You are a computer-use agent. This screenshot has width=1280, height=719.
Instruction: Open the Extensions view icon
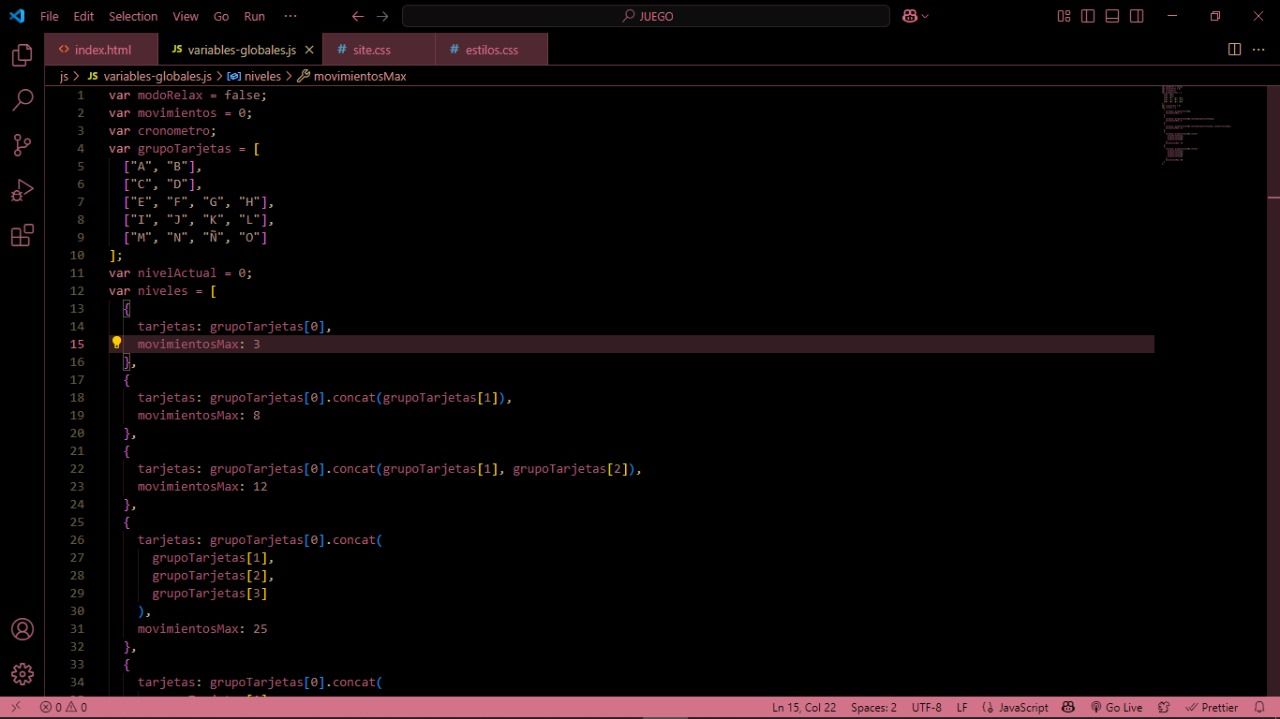pyautogui.click(x=22, y=236)
